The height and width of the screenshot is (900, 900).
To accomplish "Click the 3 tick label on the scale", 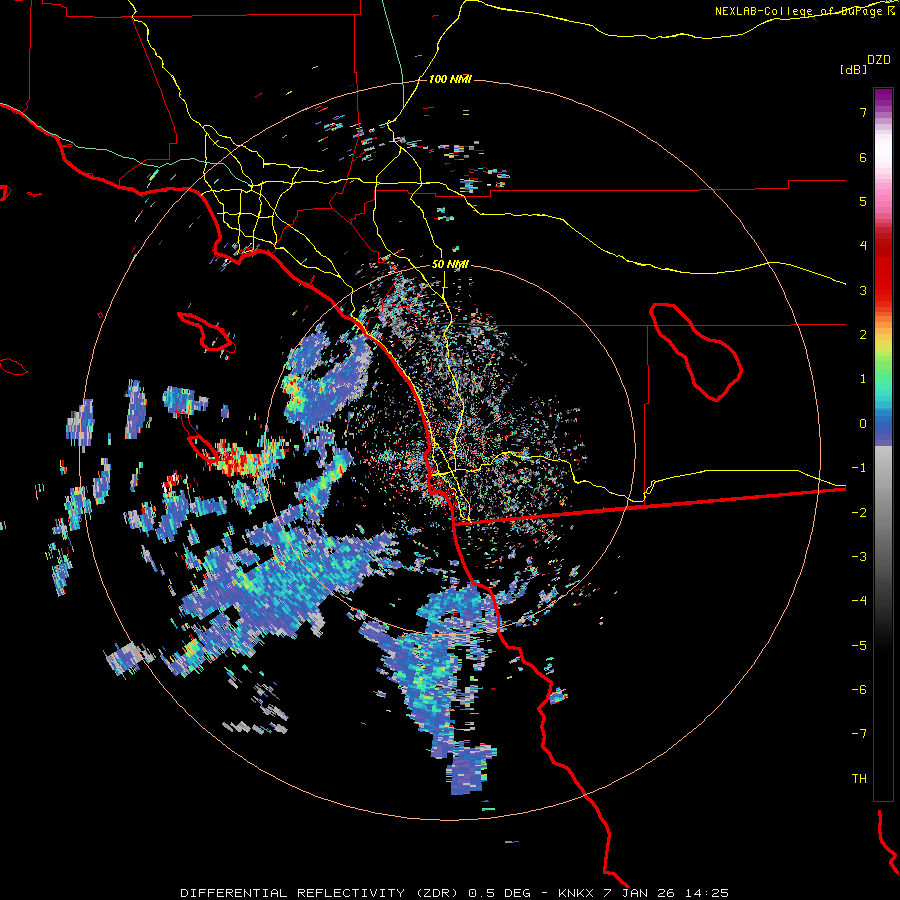I will [863, 290].
